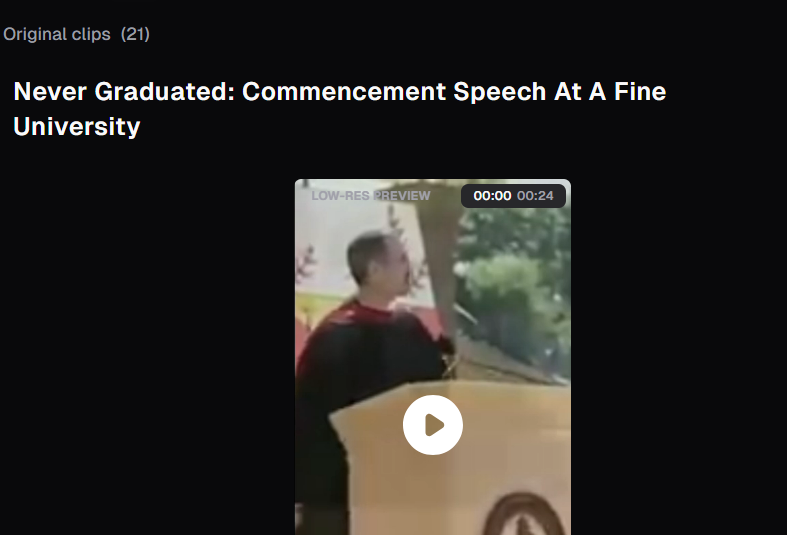Click the speaker's black robe

(x=361, y=381)
